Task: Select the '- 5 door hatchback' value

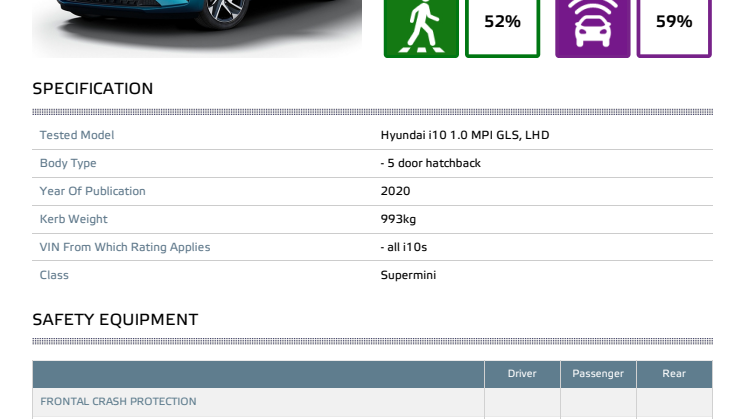Action: [x=431, y=163]
